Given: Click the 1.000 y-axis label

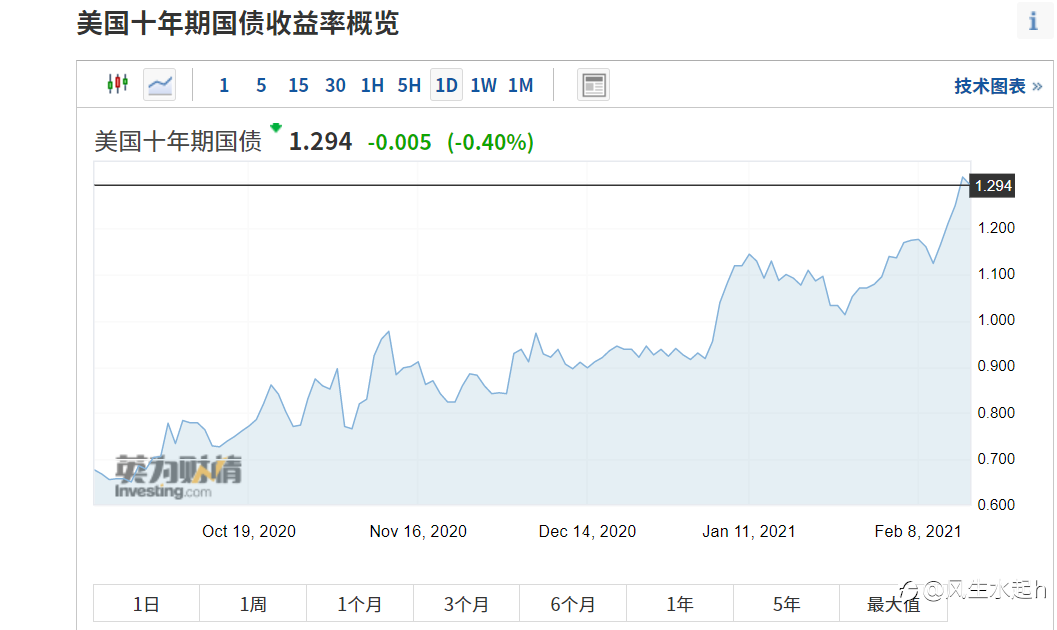Looking at the screenshot, I should pos(996,320).
